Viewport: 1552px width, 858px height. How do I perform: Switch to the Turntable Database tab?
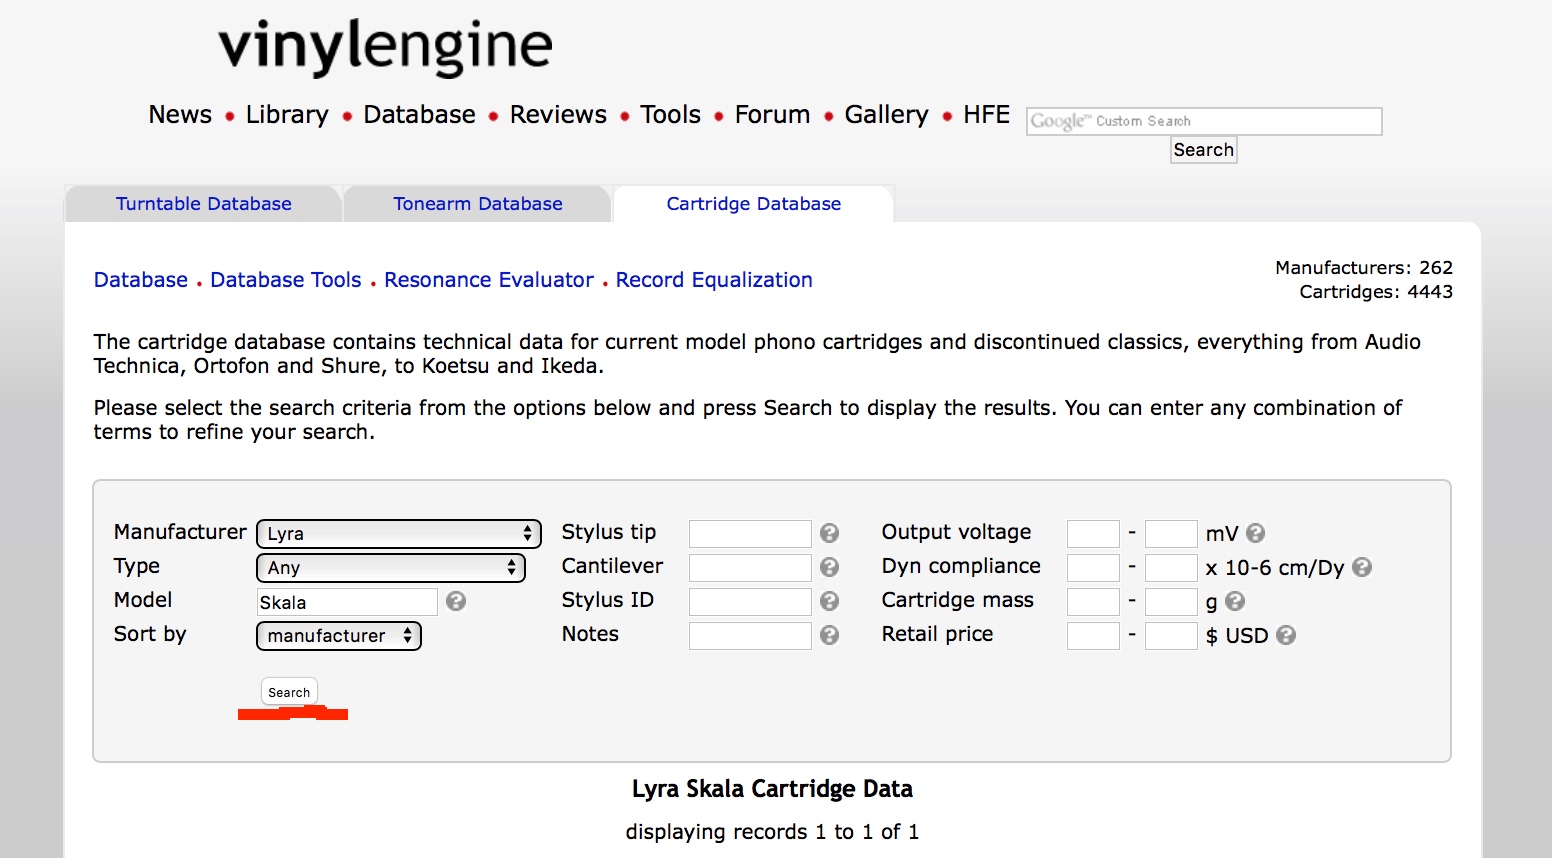click(204, 204)
